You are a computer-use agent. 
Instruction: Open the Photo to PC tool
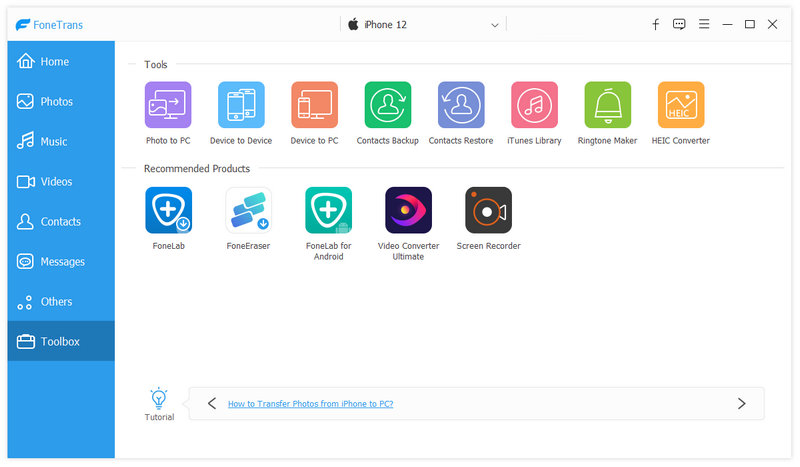[x=168, y=105]
